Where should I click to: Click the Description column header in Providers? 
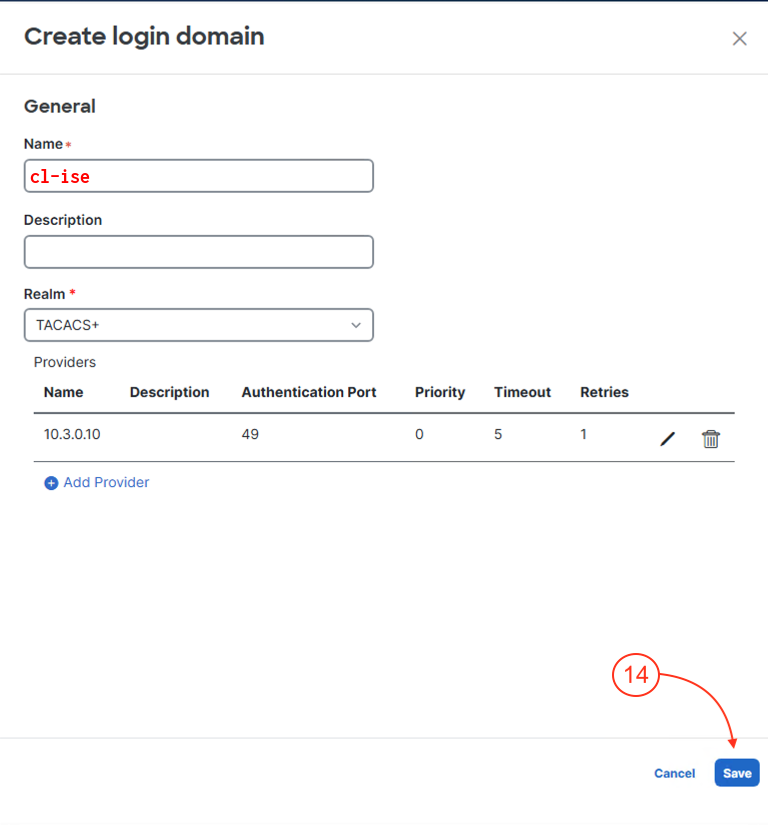pos(169,392)
